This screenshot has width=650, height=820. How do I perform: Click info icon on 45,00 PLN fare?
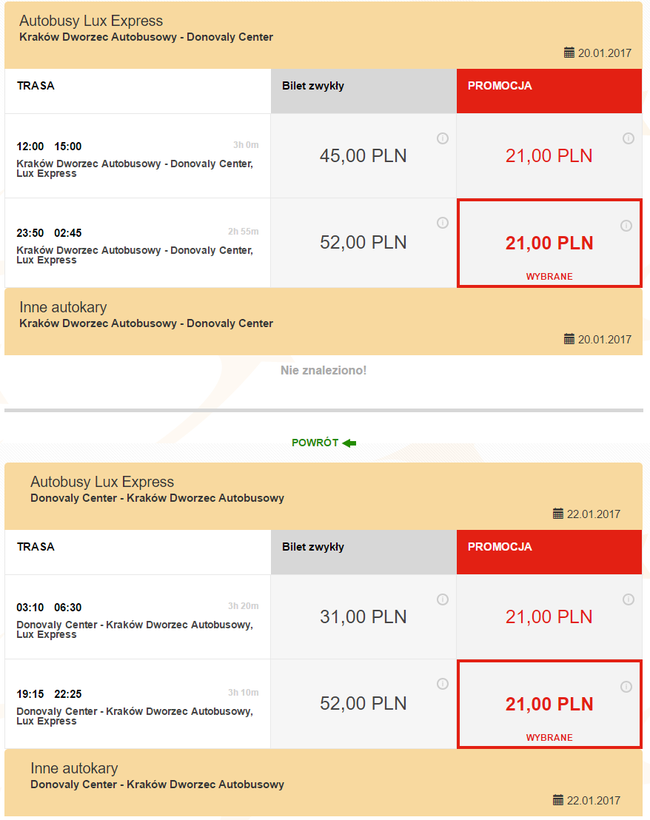pos(442,138)
